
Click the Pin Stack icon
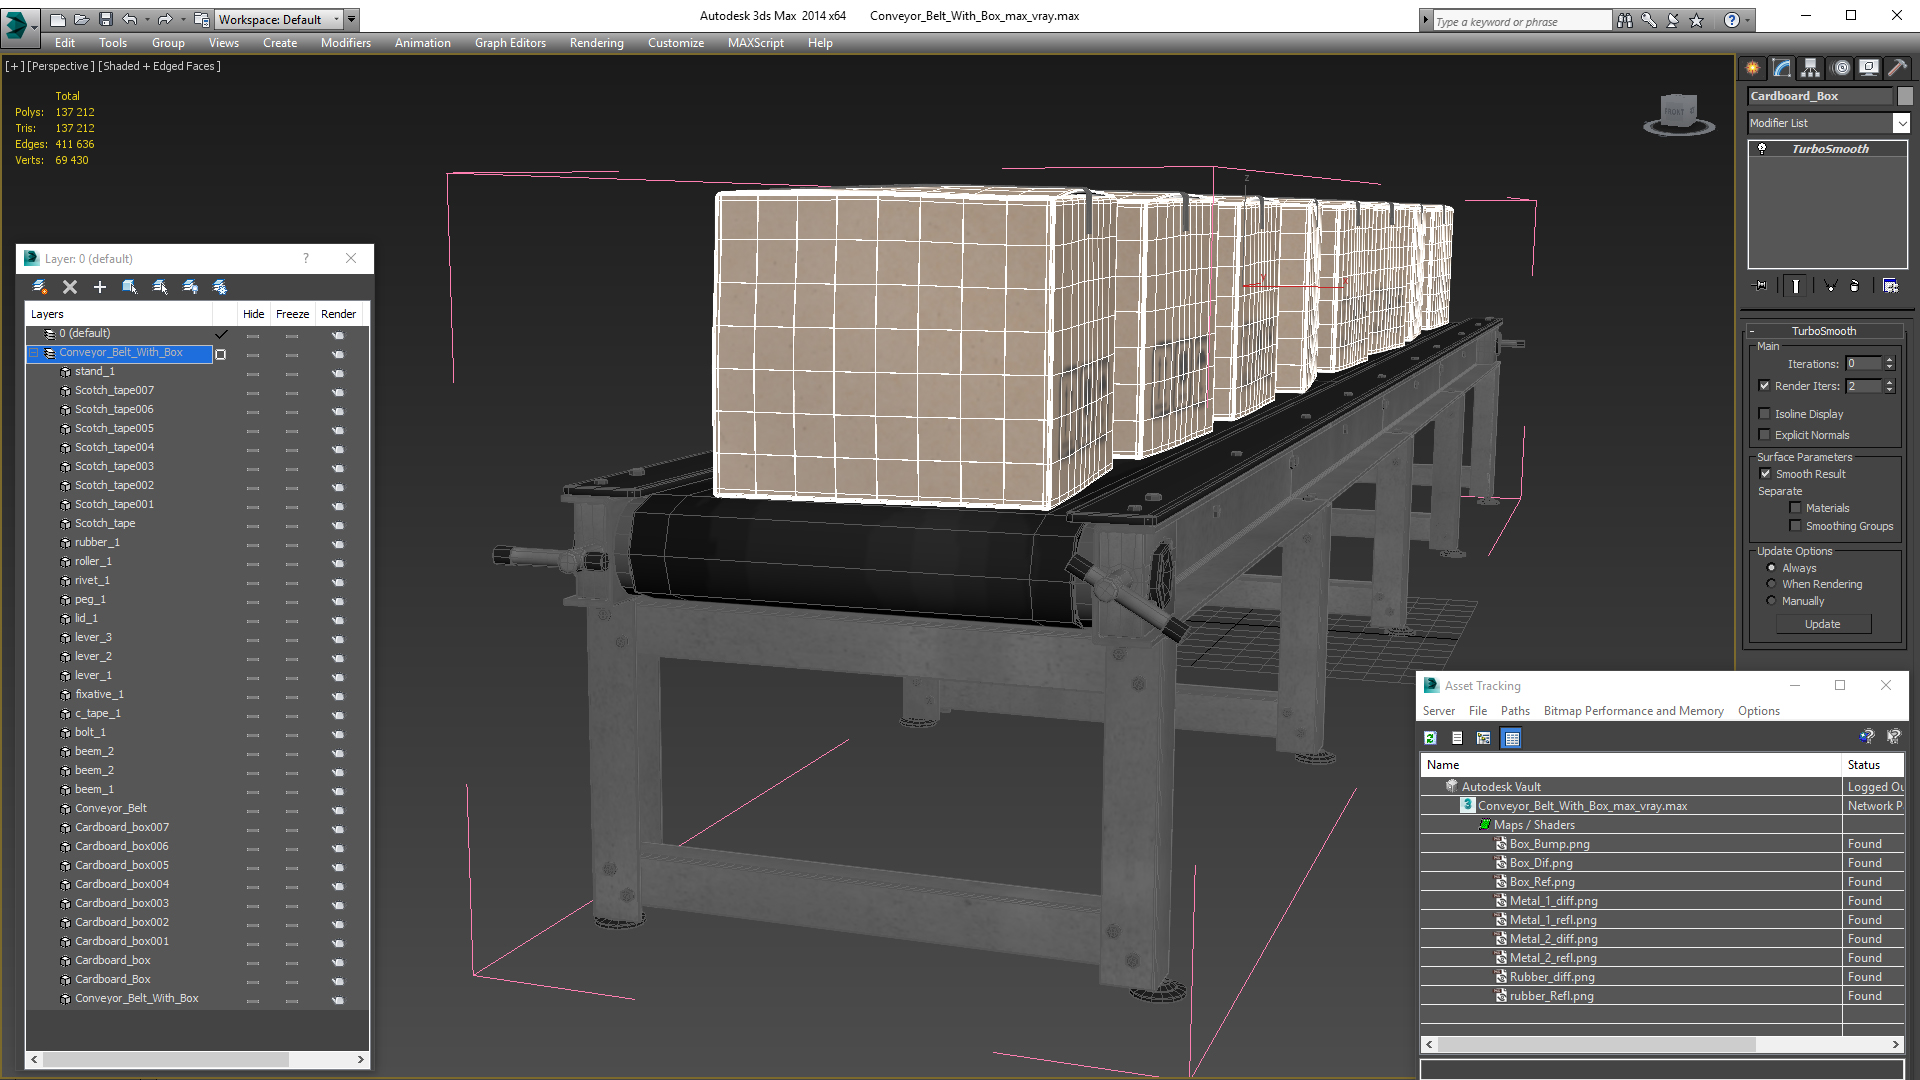[x=1762, y=286]
